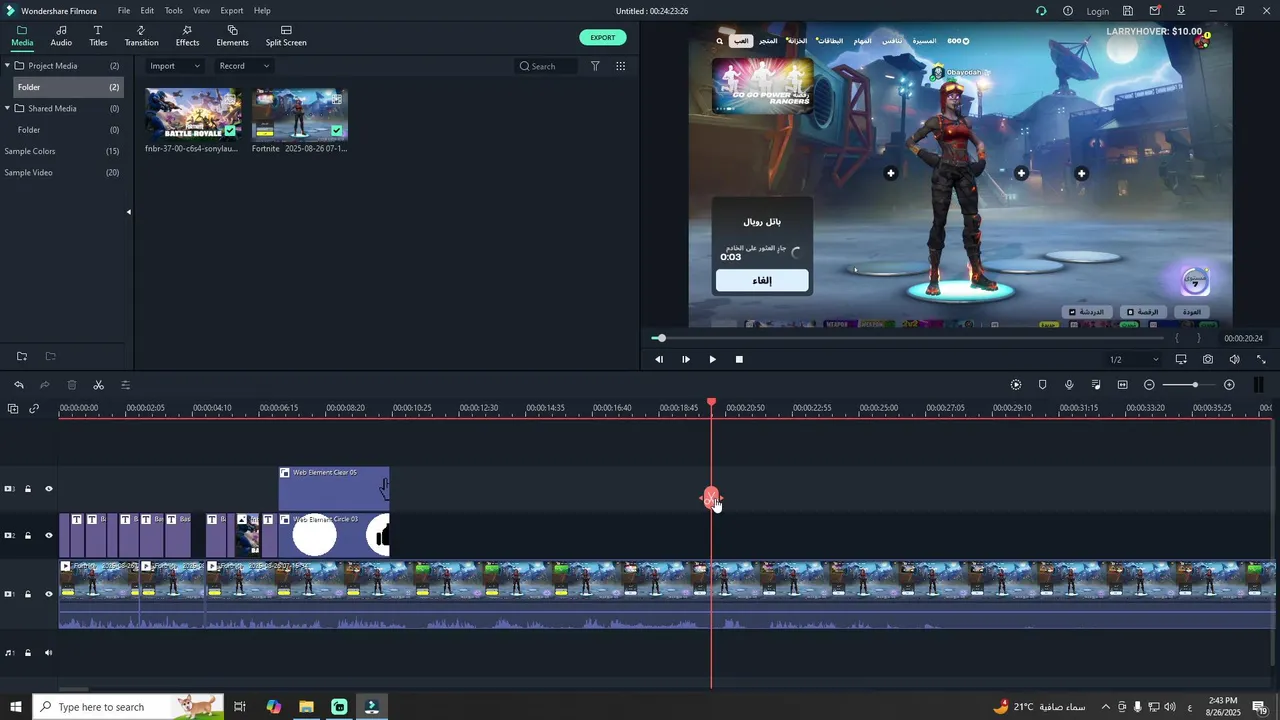This screenshot has width=1280, height=720.
Task: Switch media view with grid icon
Action: tap(620, 66)
